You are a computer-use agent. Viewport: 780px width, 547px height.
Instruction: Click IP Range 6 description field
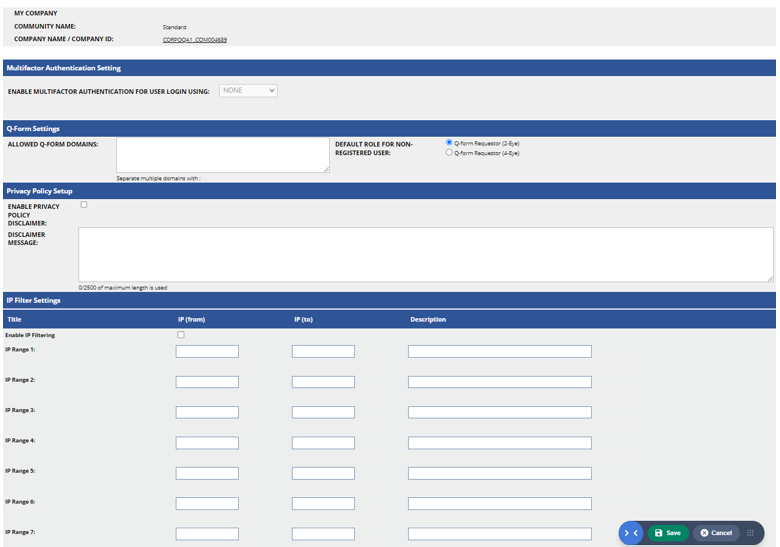[x=500, y=504]
